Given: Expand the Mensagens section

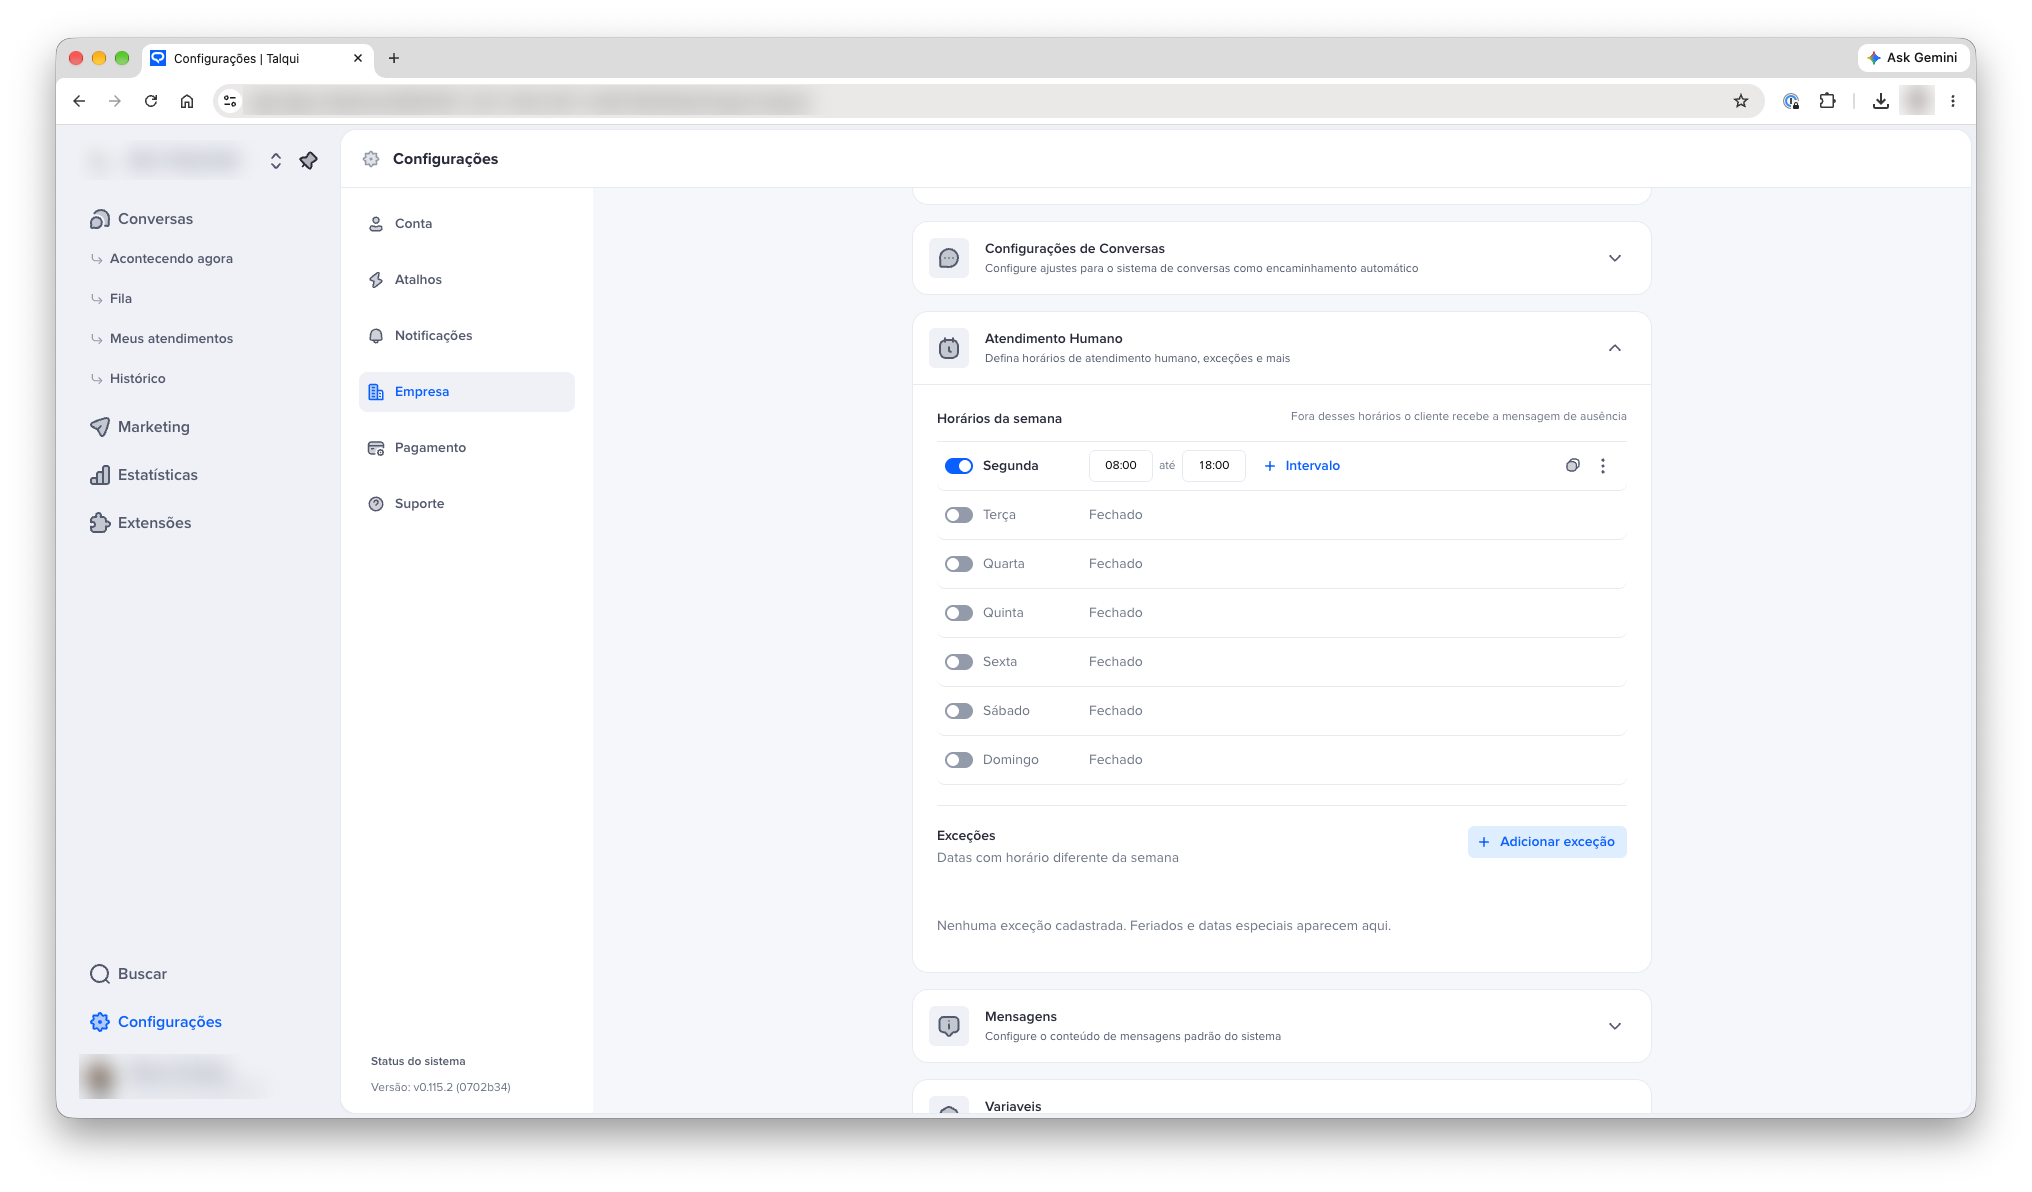Looking at the screenshot, I should point(1614,1026).
